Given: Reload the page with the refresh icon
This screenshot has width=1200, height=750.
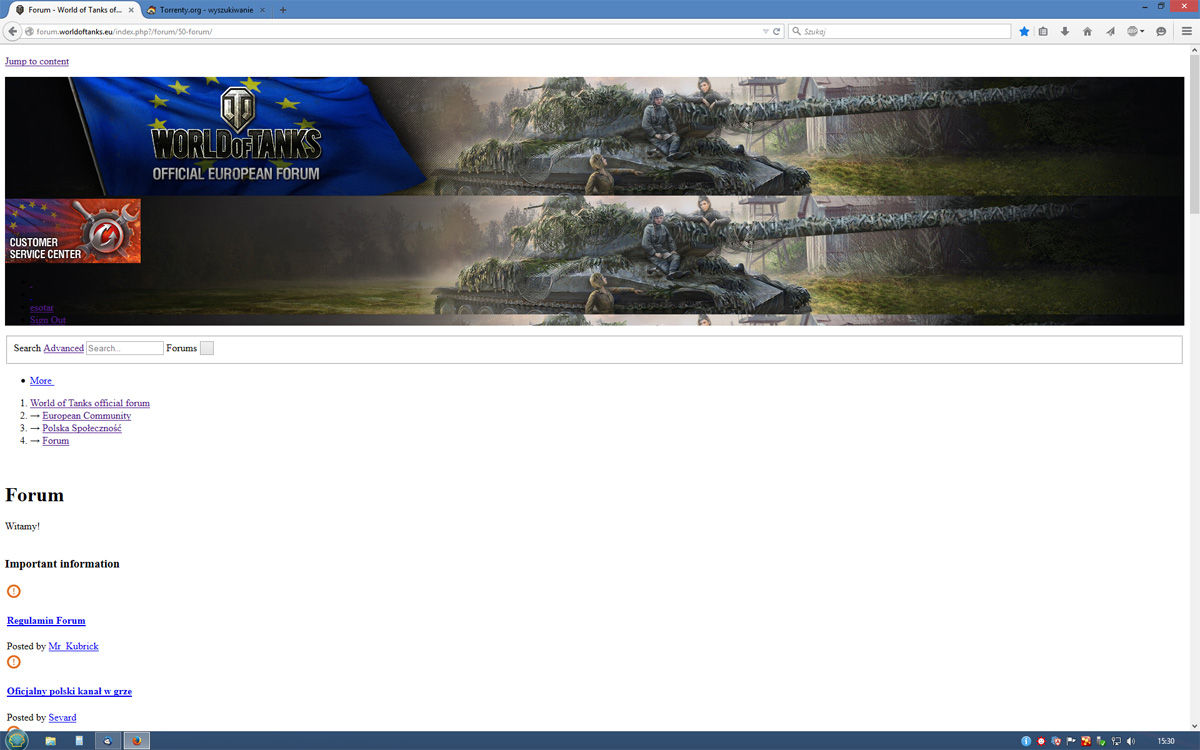Looking at the screenshot, I should (x=777, y=31).
